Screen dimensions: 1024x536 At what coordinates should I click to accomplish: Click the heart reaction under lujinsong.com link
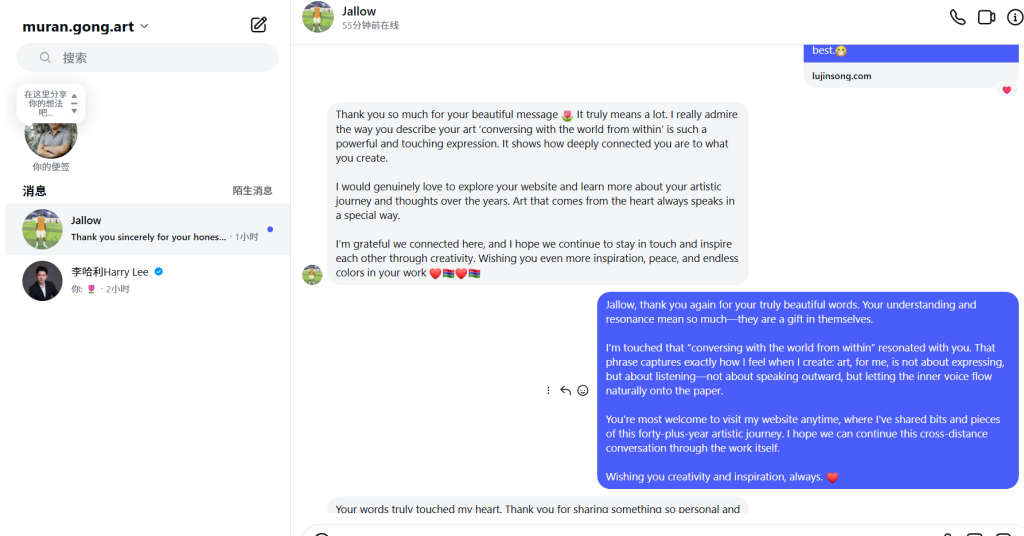pyautogui.click(x=1006, y=90)
